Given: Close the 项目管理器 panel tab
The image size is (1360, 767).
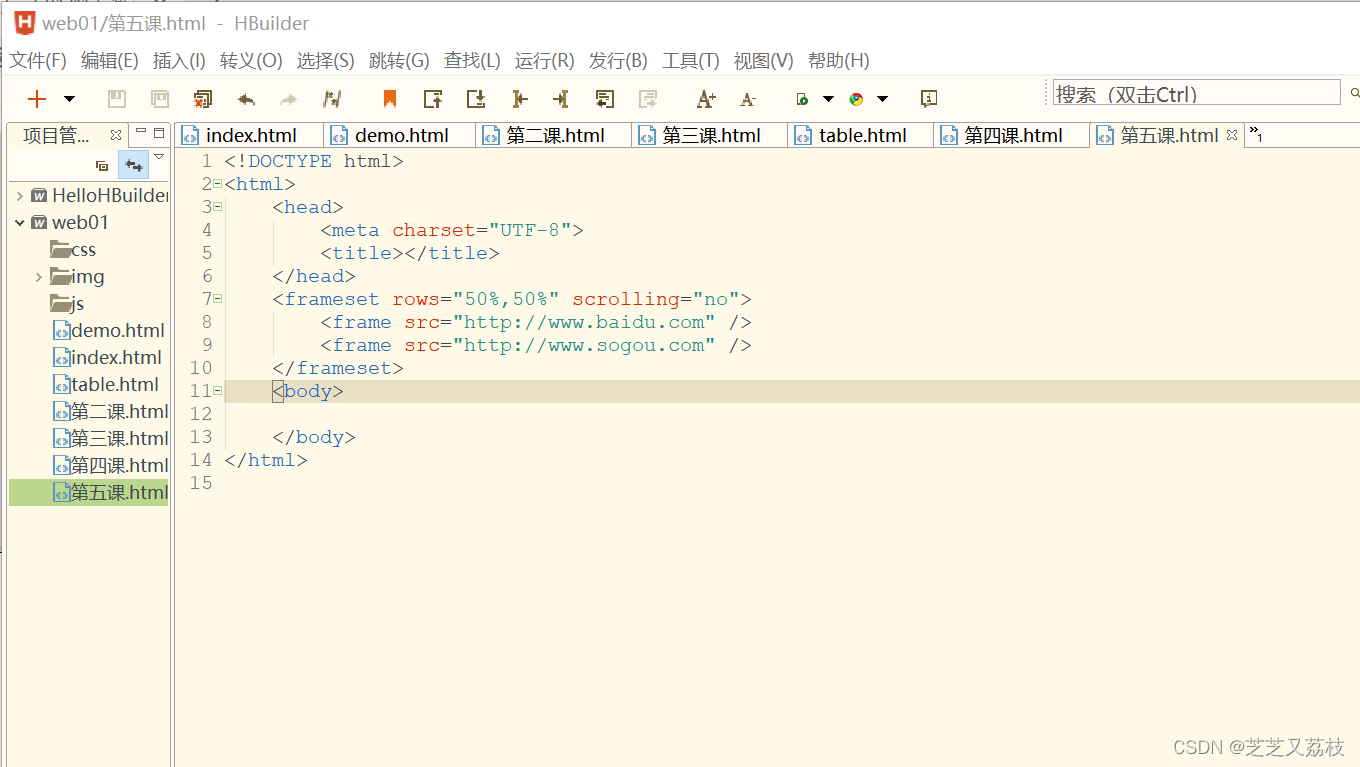Looking at the screenshot, I should coord(116,134).
